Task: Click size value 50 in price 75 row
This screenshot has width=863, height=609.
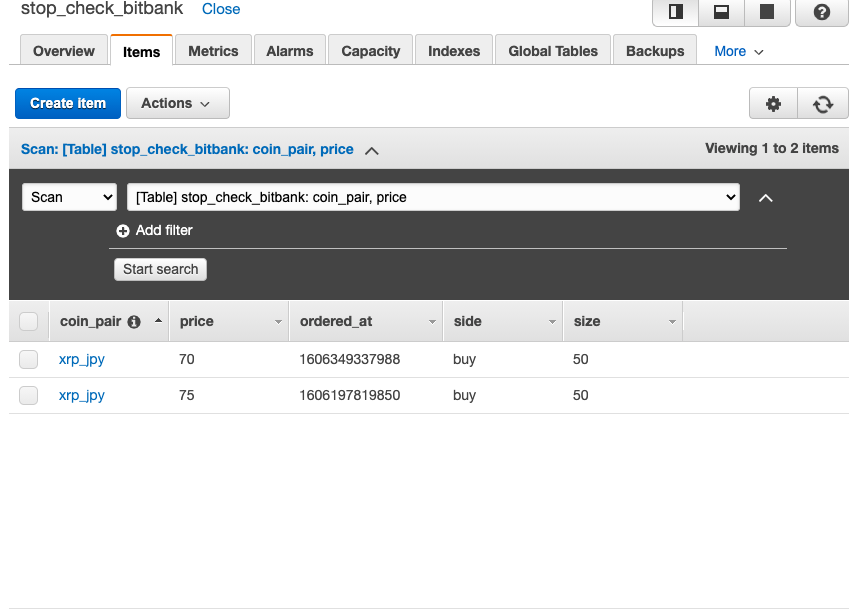Action: coord(581,395)
